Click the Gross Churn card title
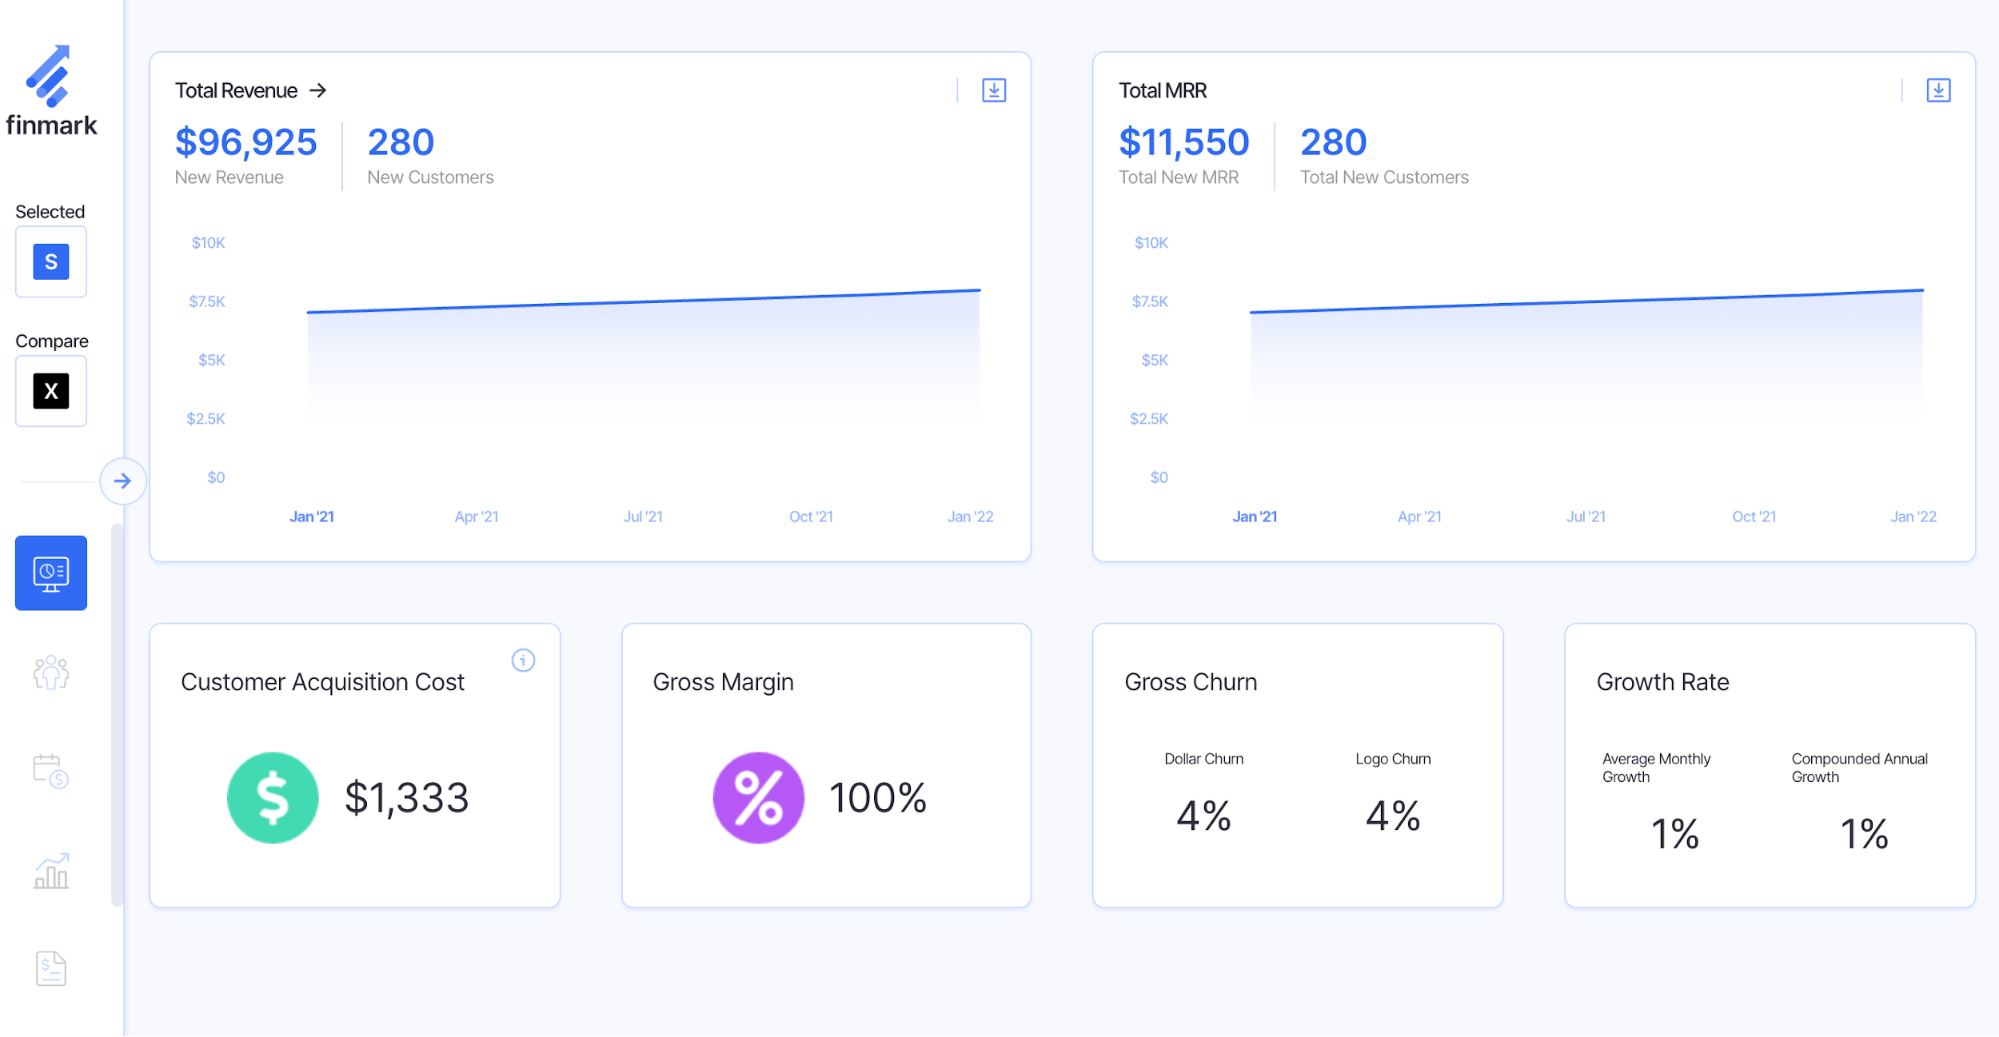Image resolution: width=1999 pixels, height=1037 pixels. pyautogui.click(x=1190, y=681)
